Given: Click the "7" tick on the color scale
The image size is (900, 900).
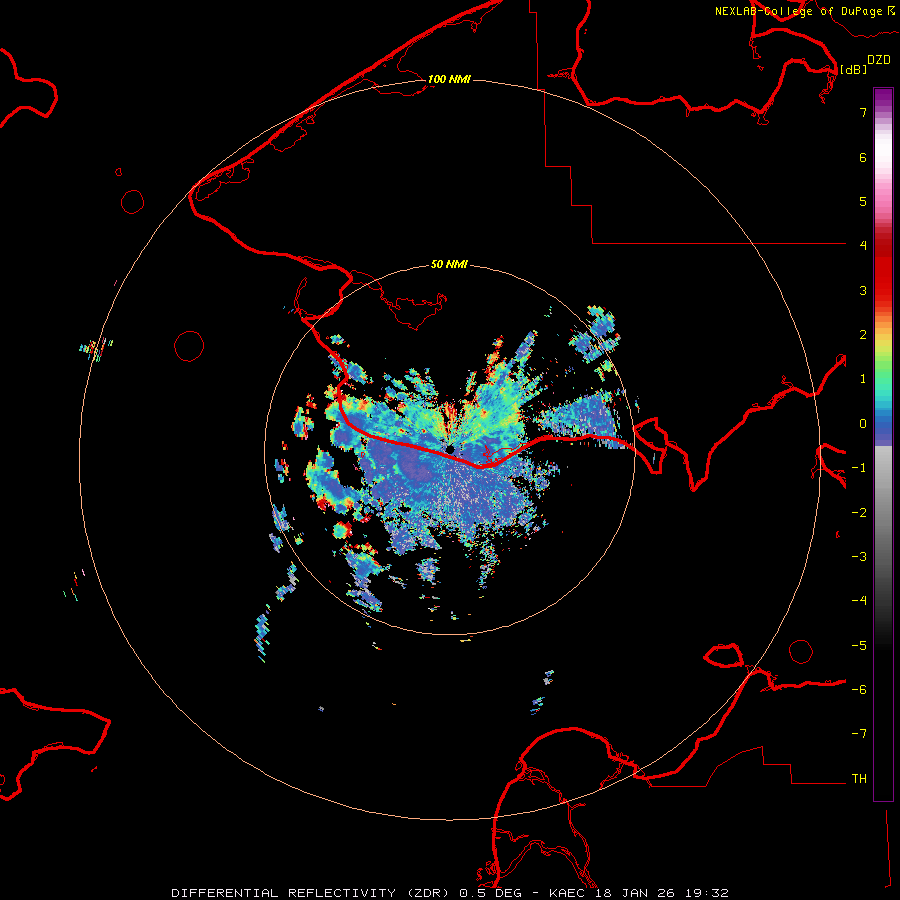Looking at the screenshot, I should click(863, 112).
